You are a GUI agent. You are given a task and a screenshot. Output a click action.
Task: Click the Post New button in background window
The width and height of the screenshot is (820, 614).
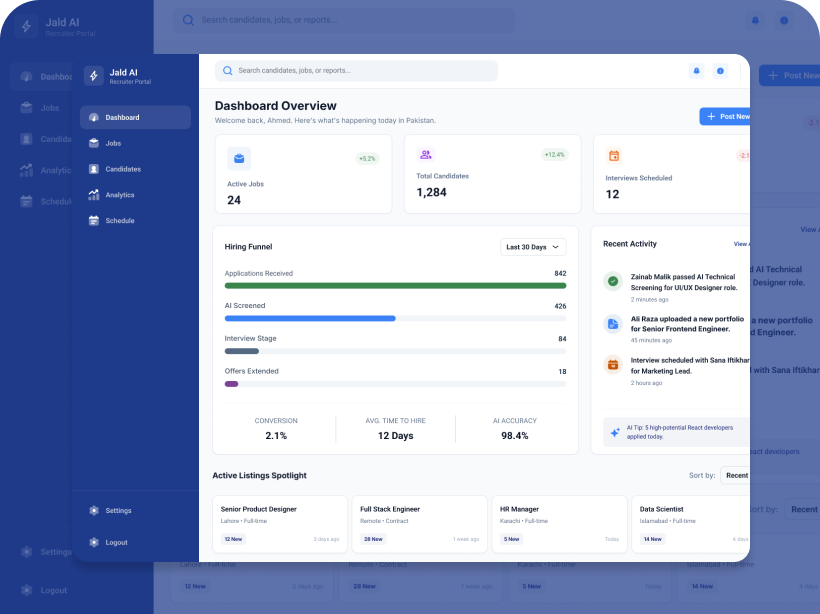(x=790, y=76)
